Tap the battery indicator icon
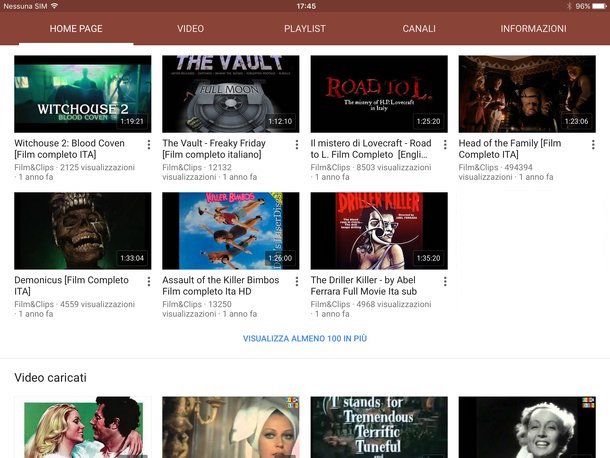Image resolution: width=610 pixels, height=458 pixels. (600, 6)
